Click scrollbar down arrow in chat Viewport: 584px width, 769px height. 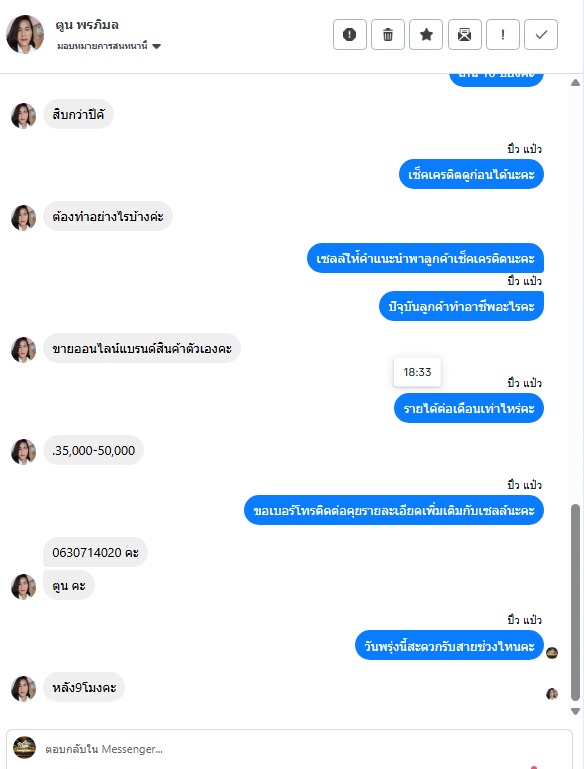[576, 711]
